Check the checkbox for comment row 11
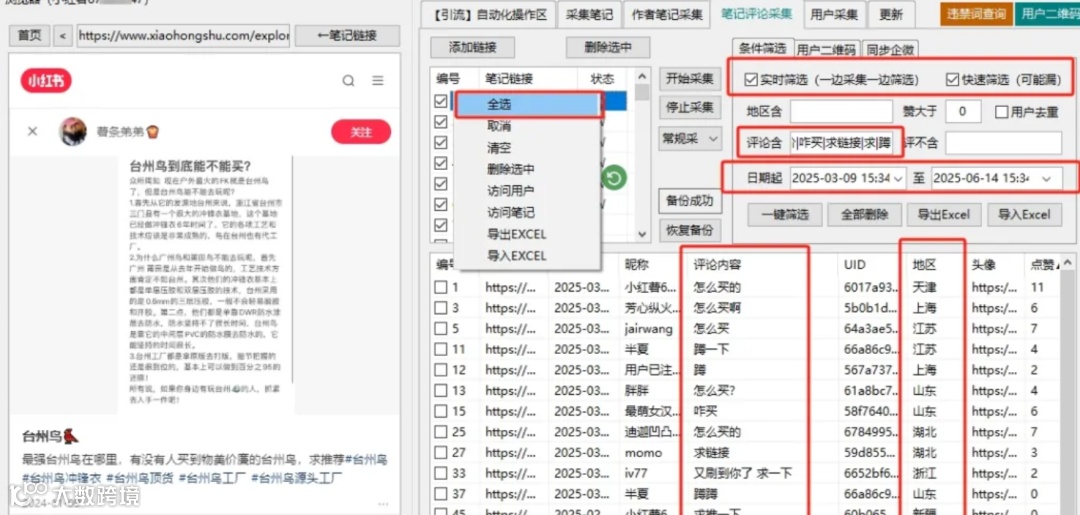This screenshot has width=1080, height=515. point(441,350)
